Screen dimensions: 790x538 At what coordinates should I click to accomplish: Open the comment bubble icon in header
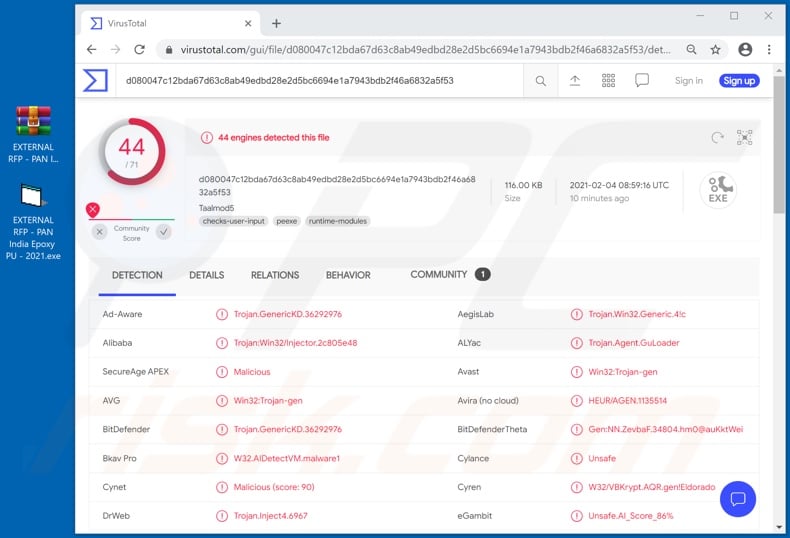pos(642,80)
